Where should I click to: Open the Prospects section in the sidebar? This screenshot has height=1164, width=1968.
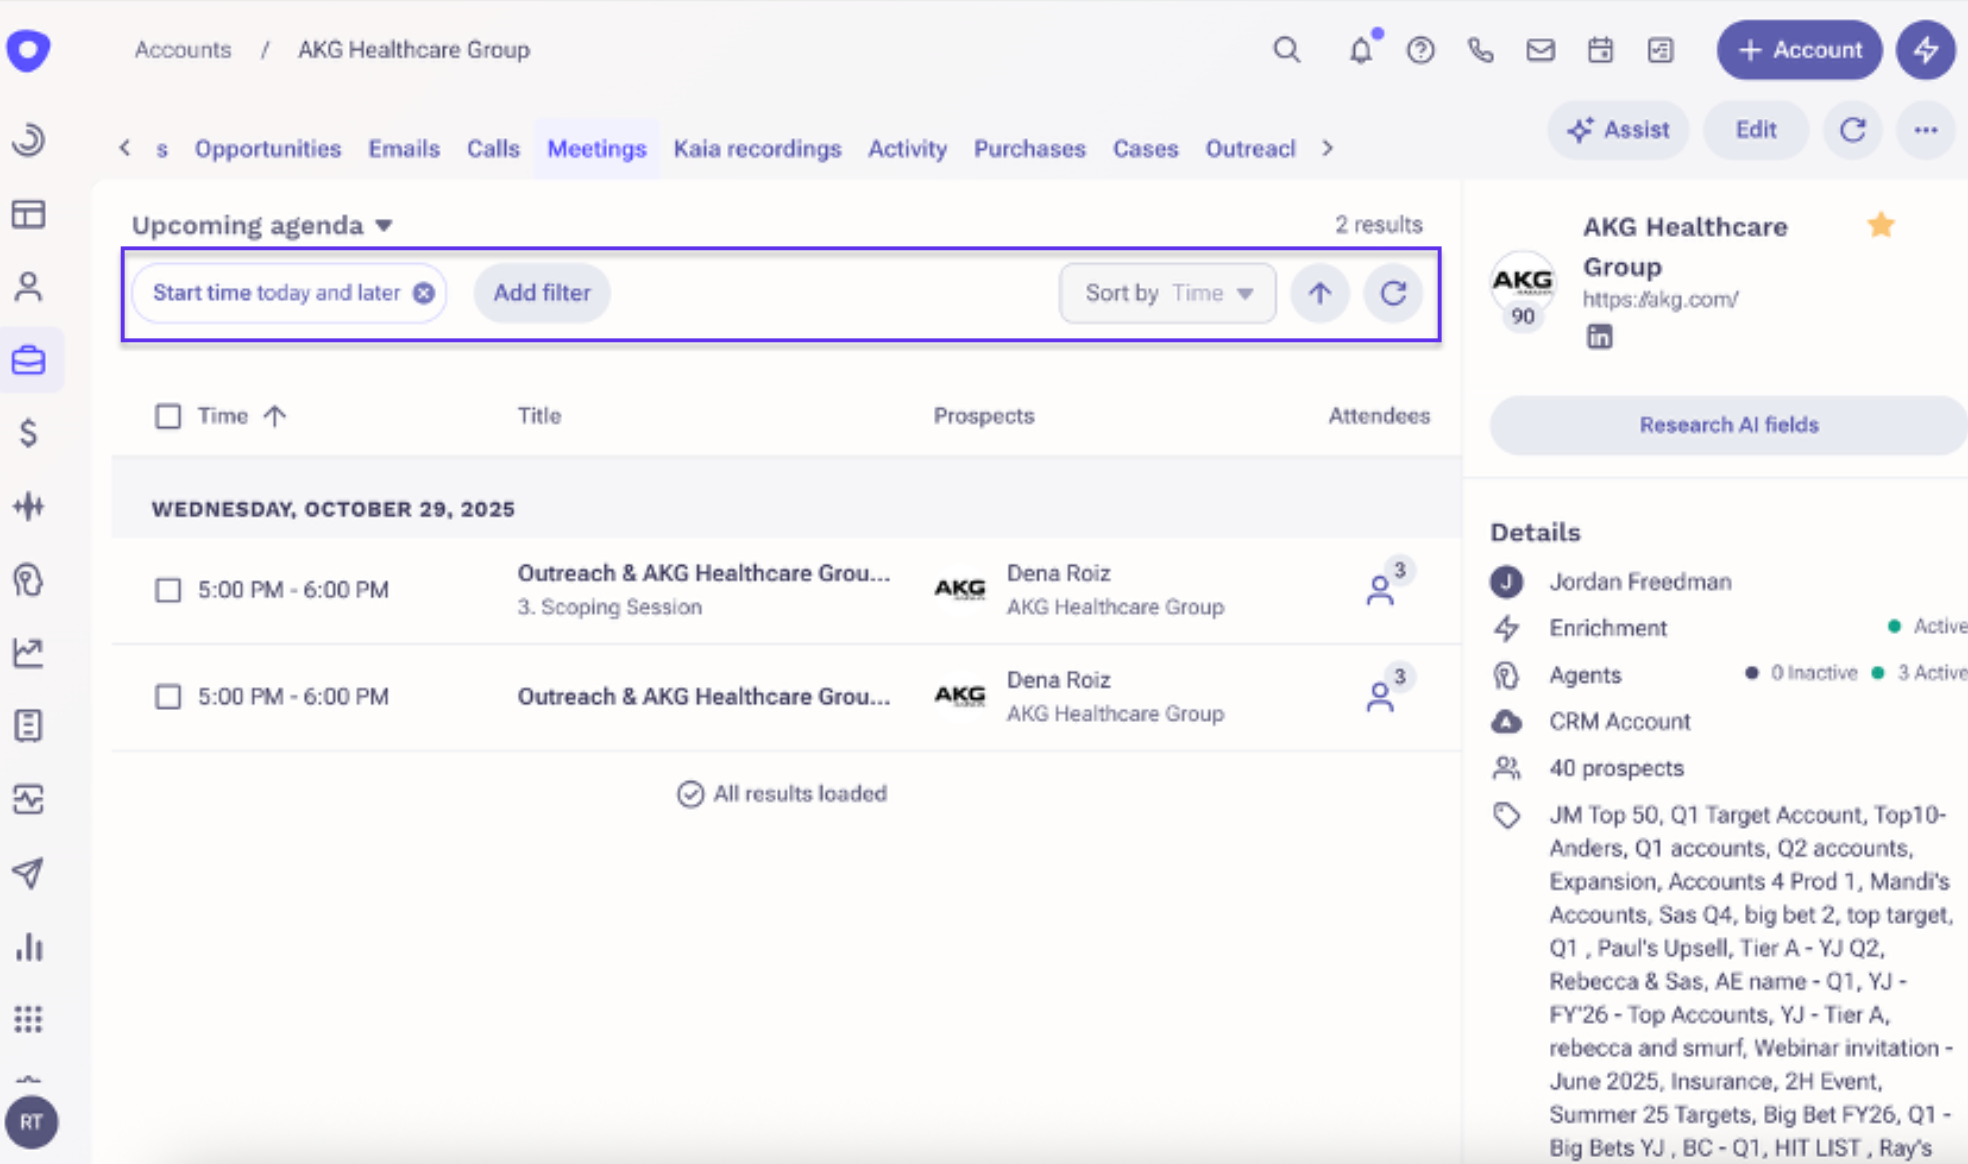click(30, 287)
